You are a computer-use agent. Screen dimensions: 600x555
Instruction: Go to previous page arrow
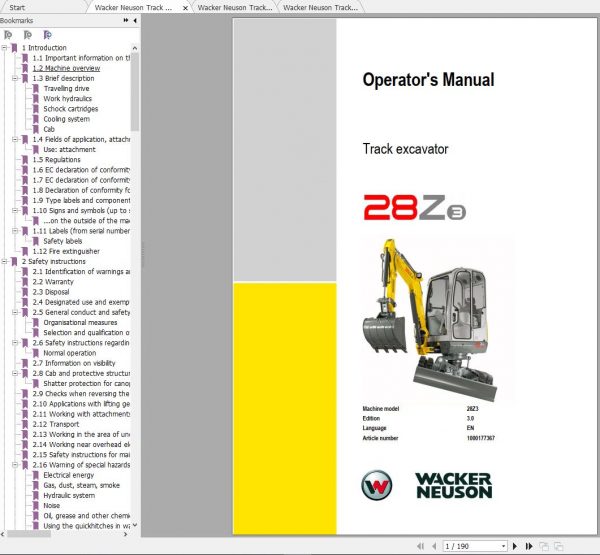434,546
